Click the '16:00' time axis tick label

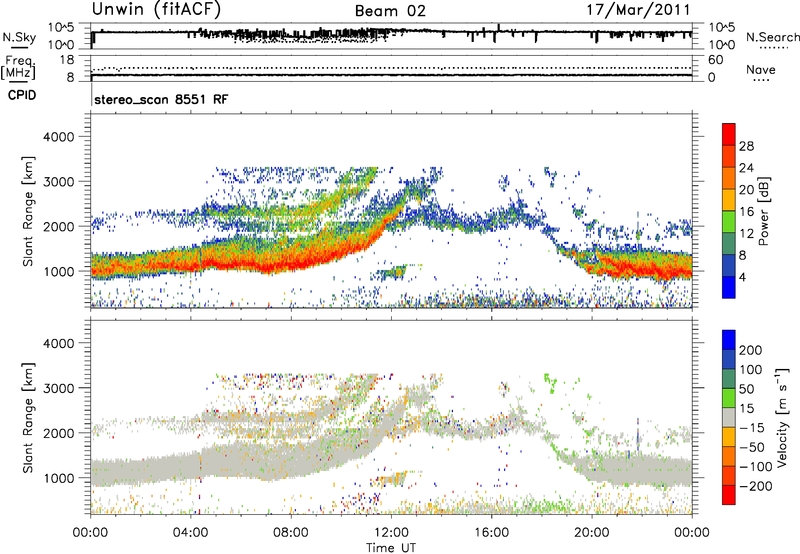pos(491,533)
